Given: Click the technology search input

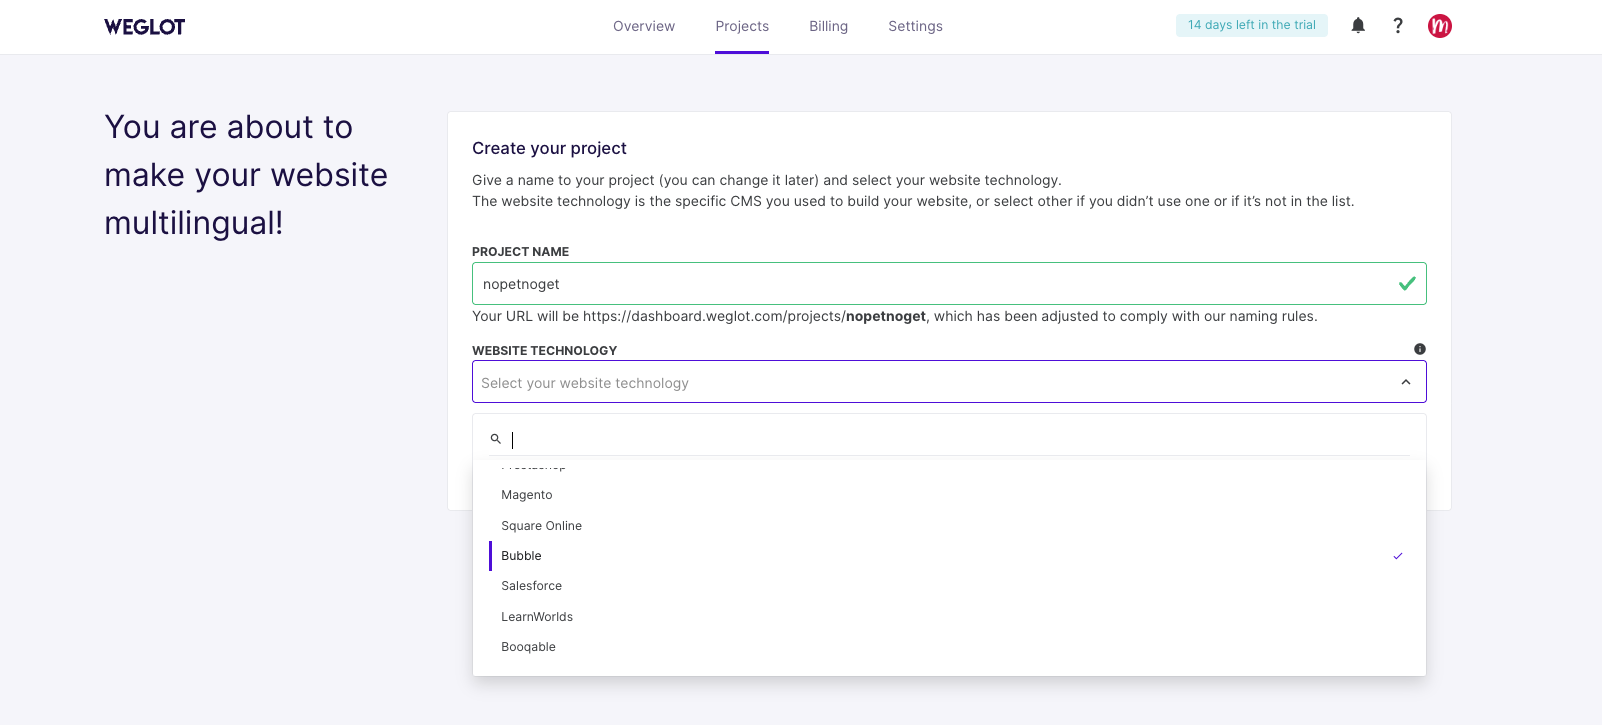Looking at the screenshot, I should tap(960, 439).
